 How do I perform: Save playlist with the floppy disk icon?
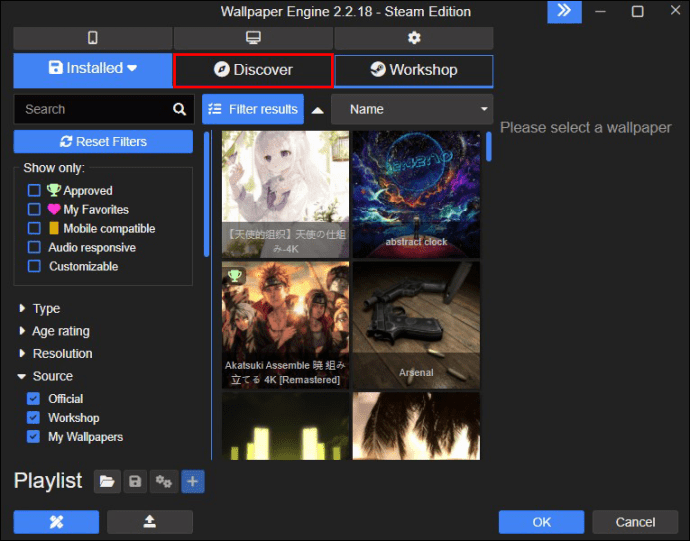[x=135, y=482]
